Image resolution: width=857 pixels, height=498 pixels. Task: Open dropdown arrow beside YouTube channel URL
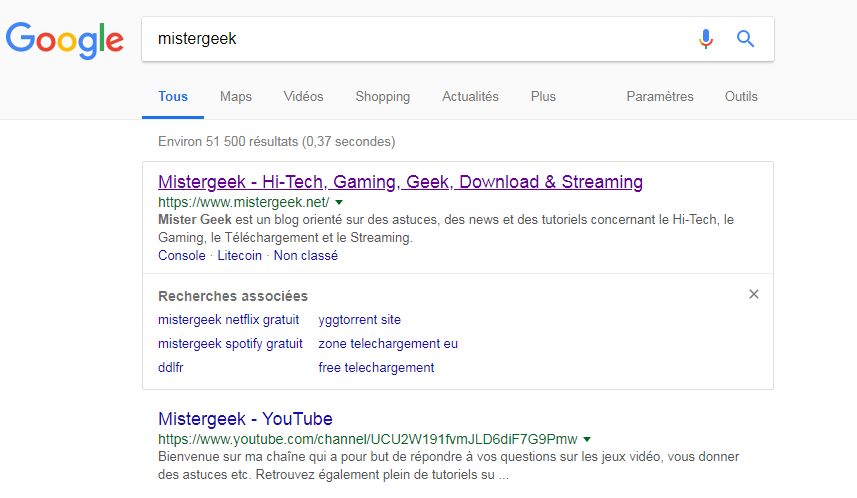click(587, 439)
